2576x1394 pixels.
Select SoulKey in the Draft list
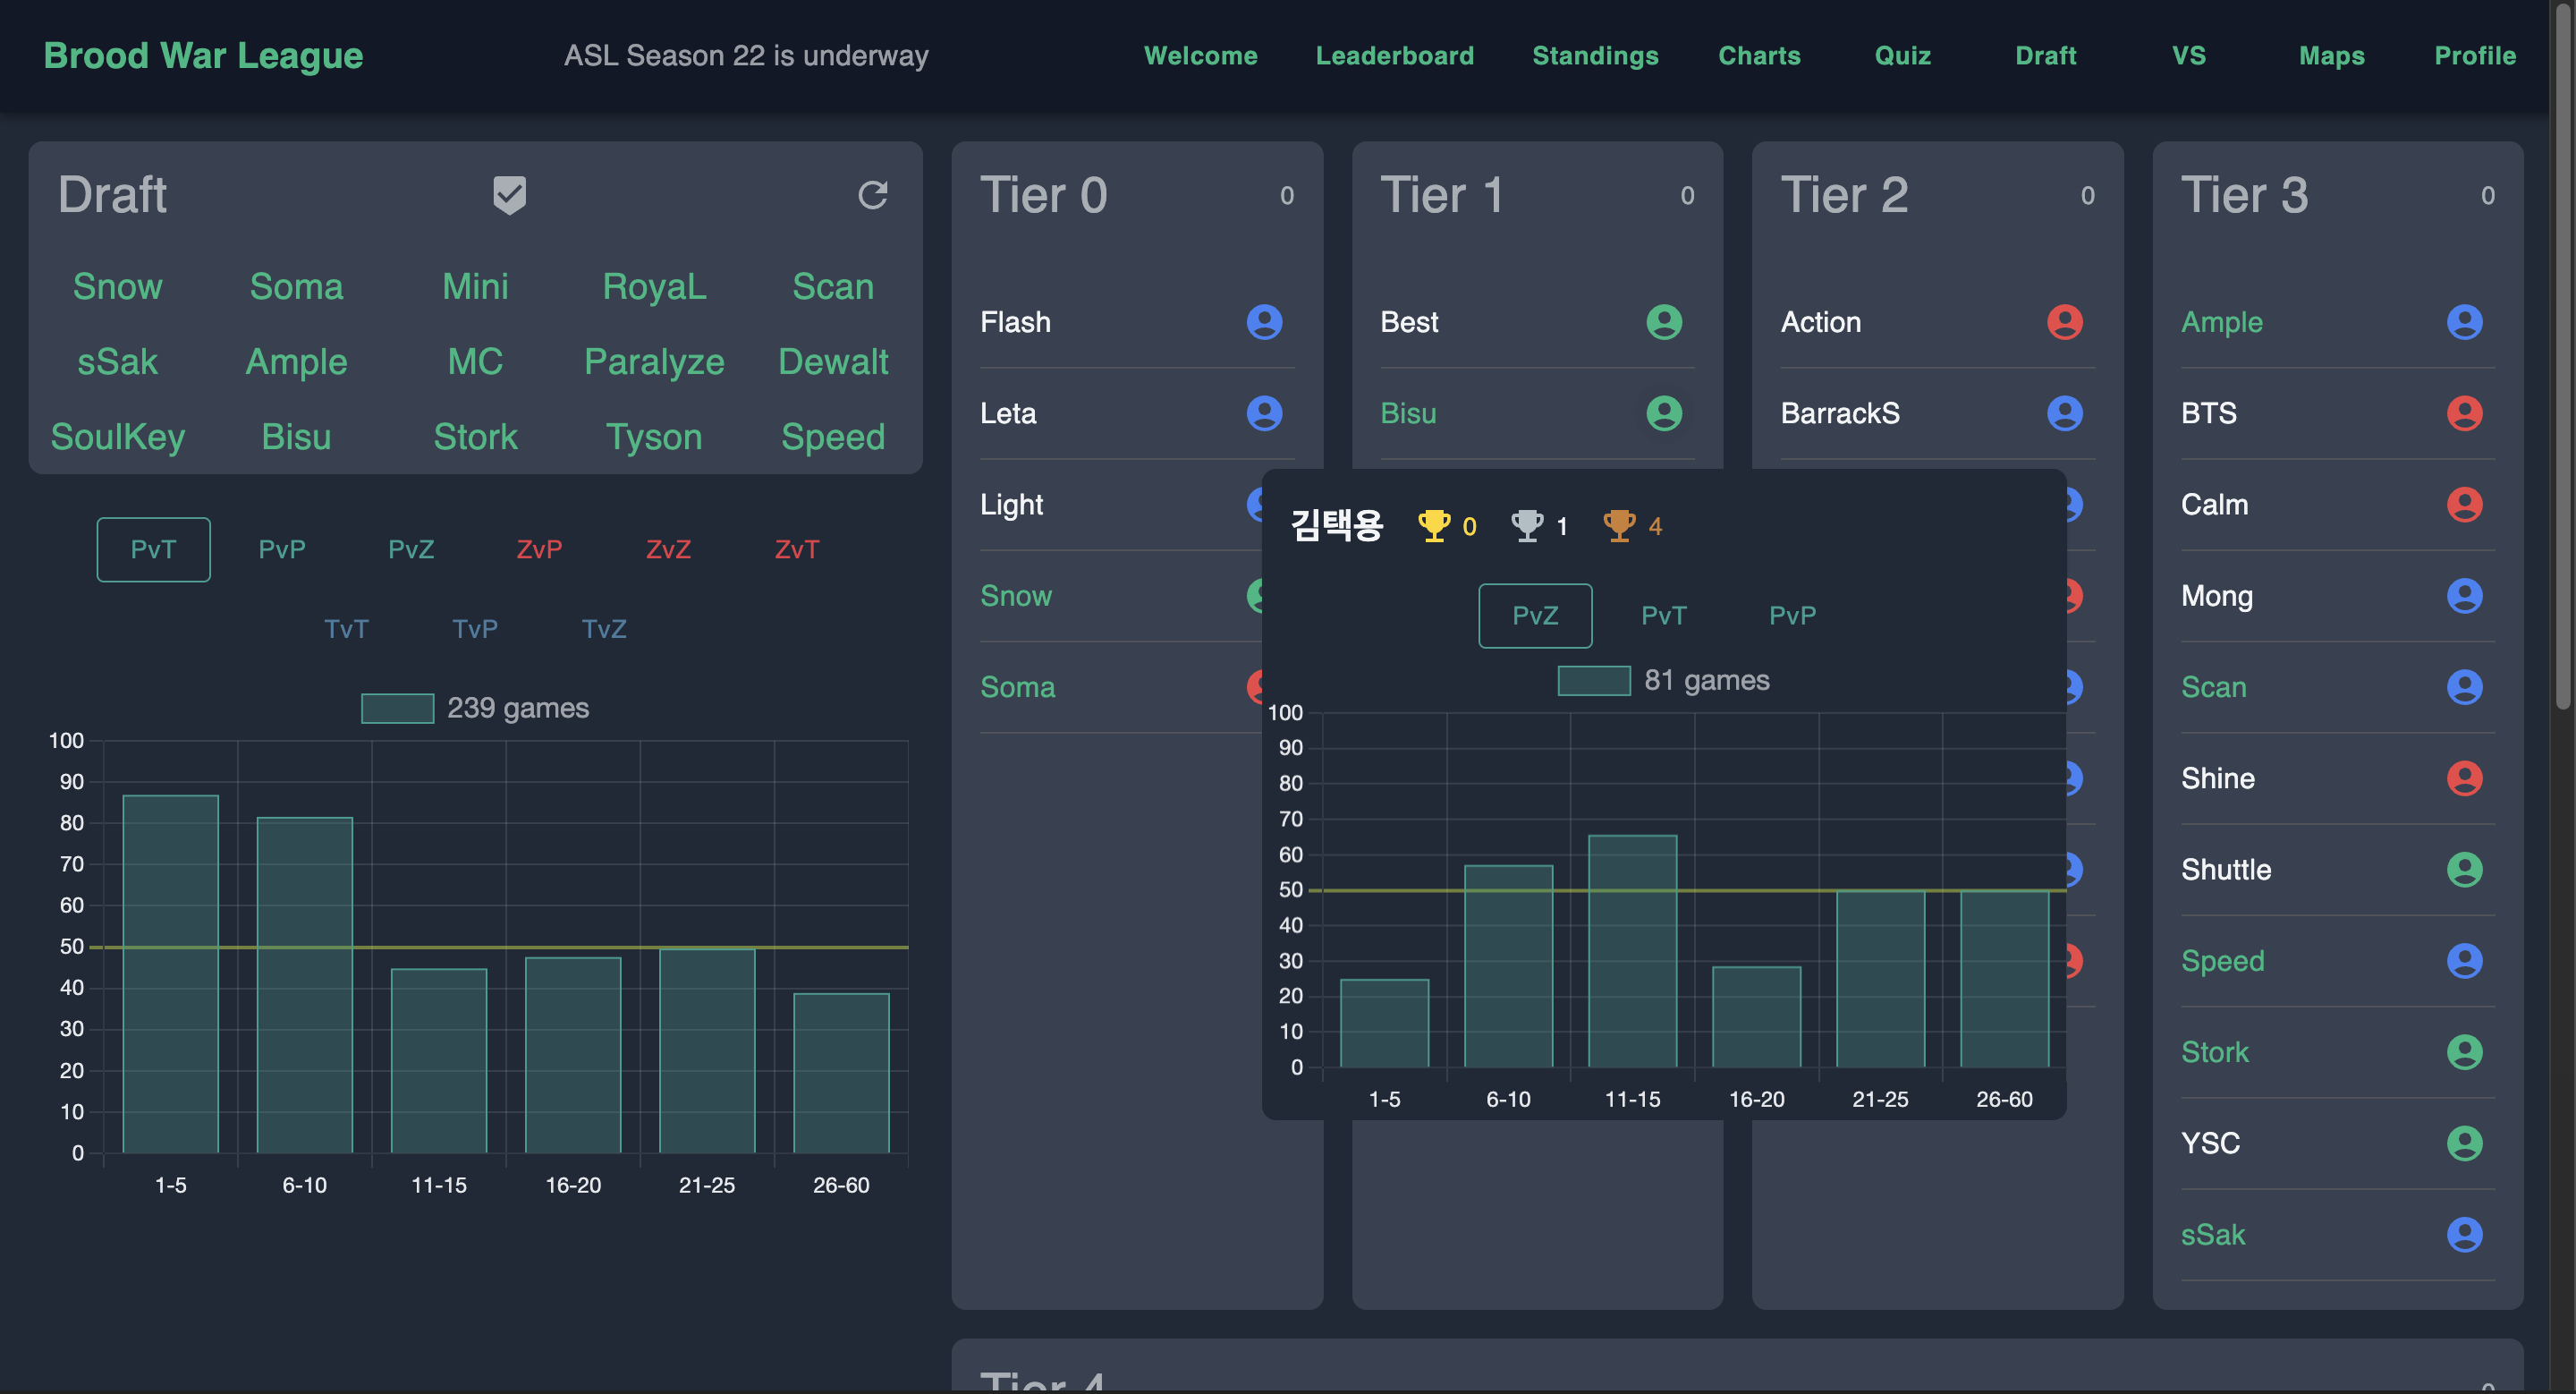[x=117, y=437]
